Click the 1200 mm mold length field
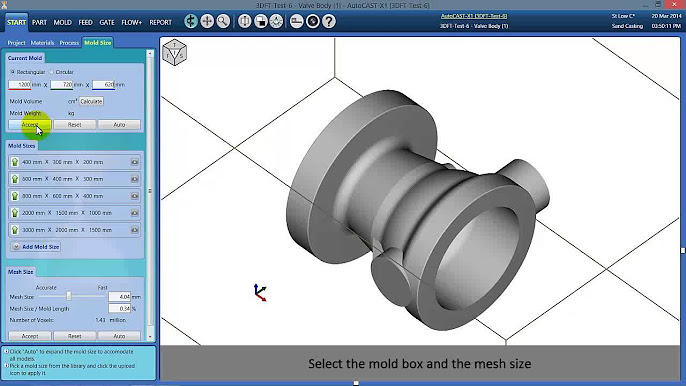The width and height of the screenshot is (686, 386). coord(20,84)
